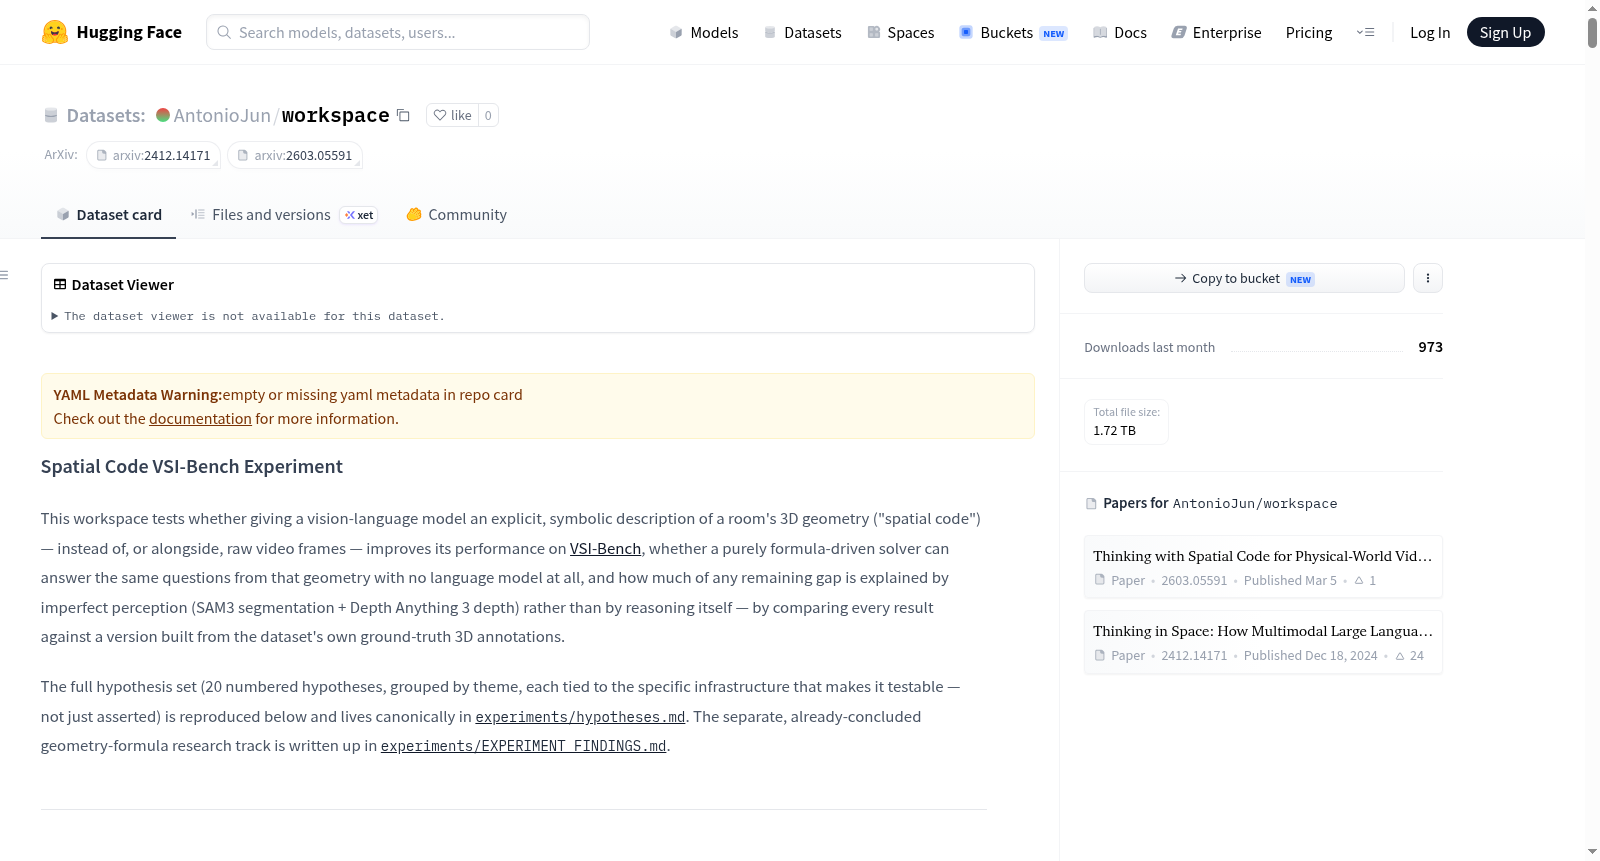Click the Dataset Viewer heading

pyautogui.click(x=122, y=285)
